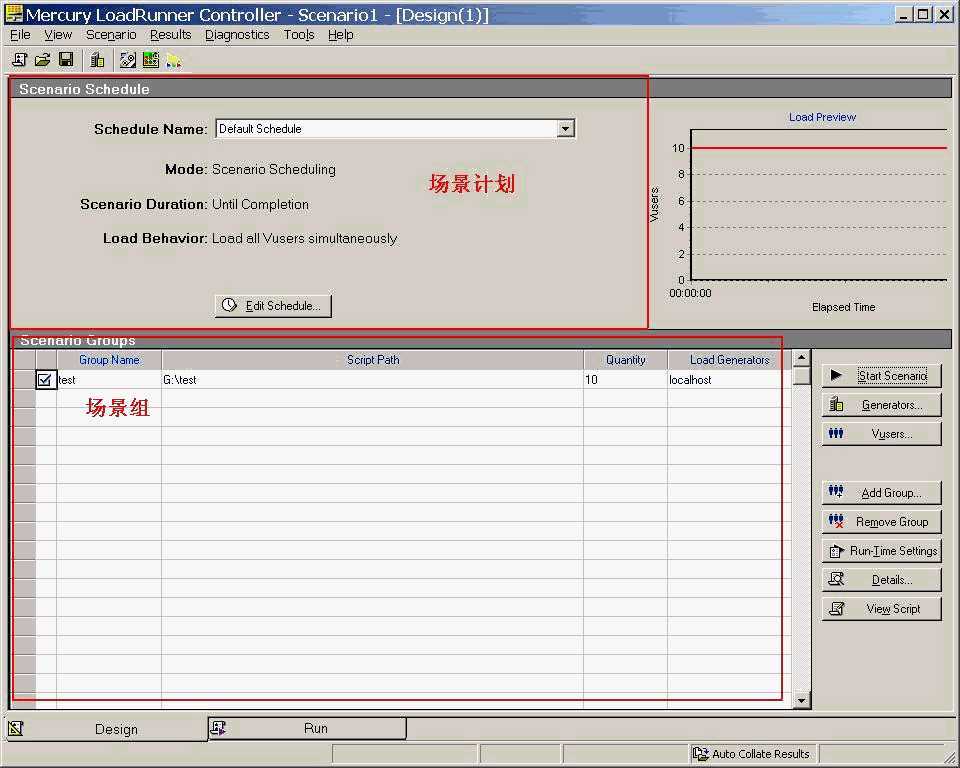Open the Schedule Name dropdown arrow
The image size is (960, 768).
(566, 129)
